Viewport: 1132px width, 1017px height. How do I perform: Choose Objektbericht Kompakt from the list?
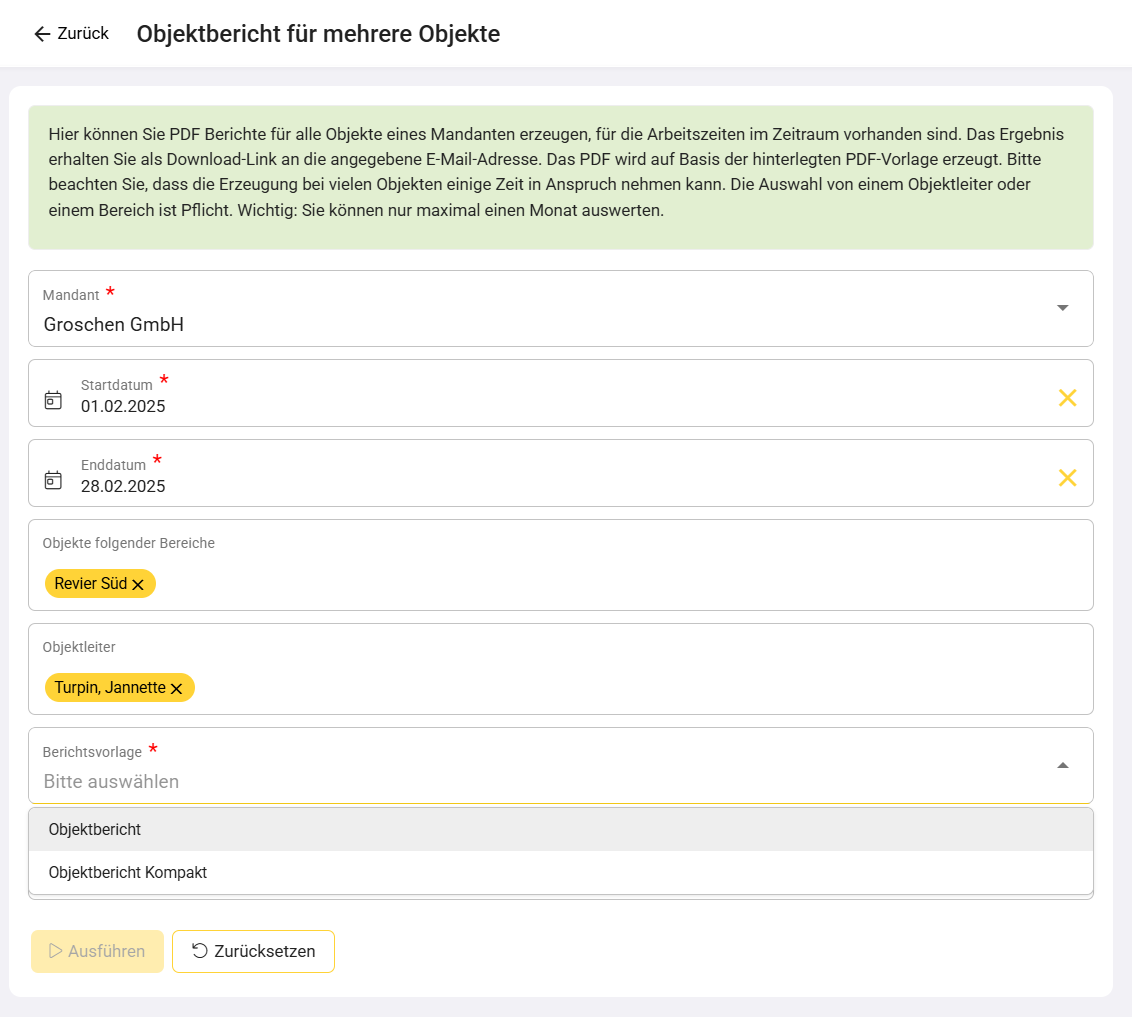point(128,873)
